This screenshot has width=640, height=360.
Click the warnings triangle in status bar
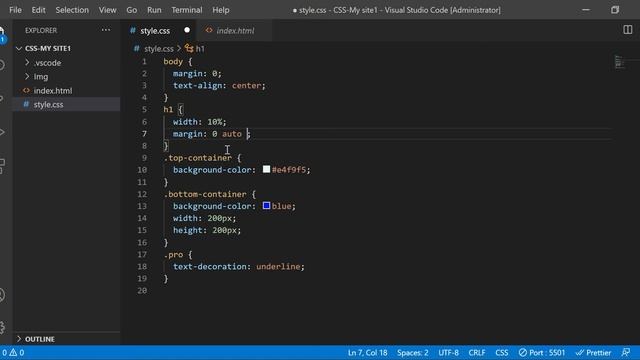pos(13,352)
